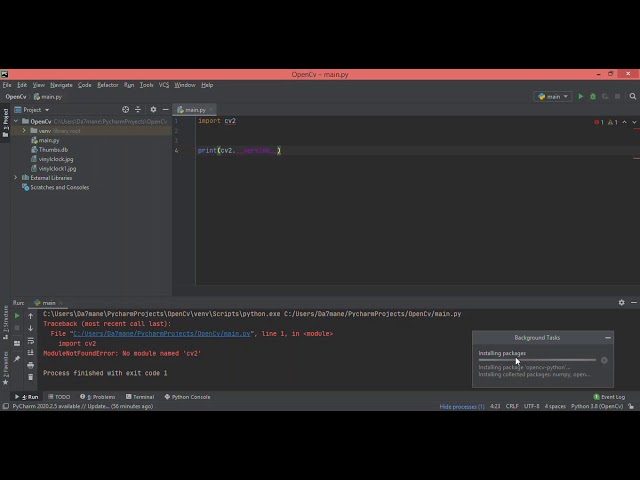Open the Structure side tool window
Screen dimensions: 640x480
click(5, 322)
